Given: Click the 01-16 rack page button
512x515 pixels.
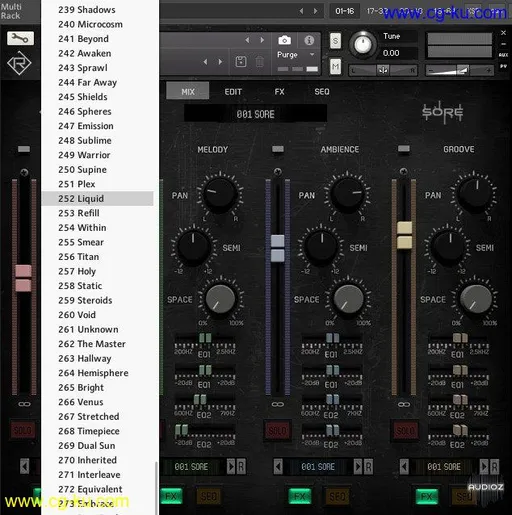Looking at the screenshot, I should 345,11.
